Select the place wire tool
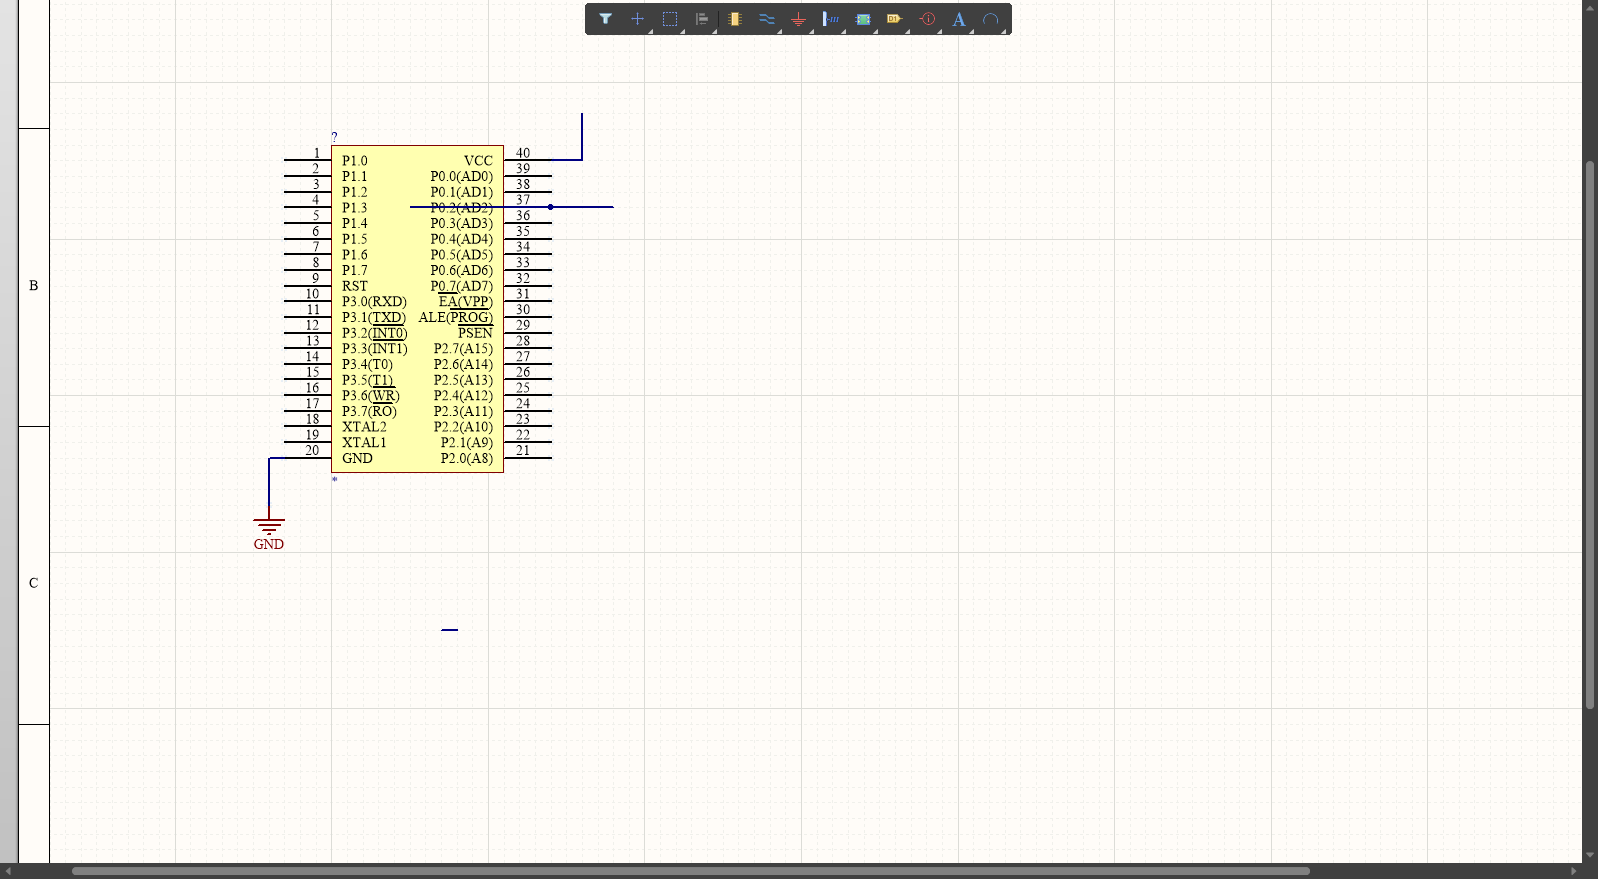1598x879 pixels. [x=767, y=19]
